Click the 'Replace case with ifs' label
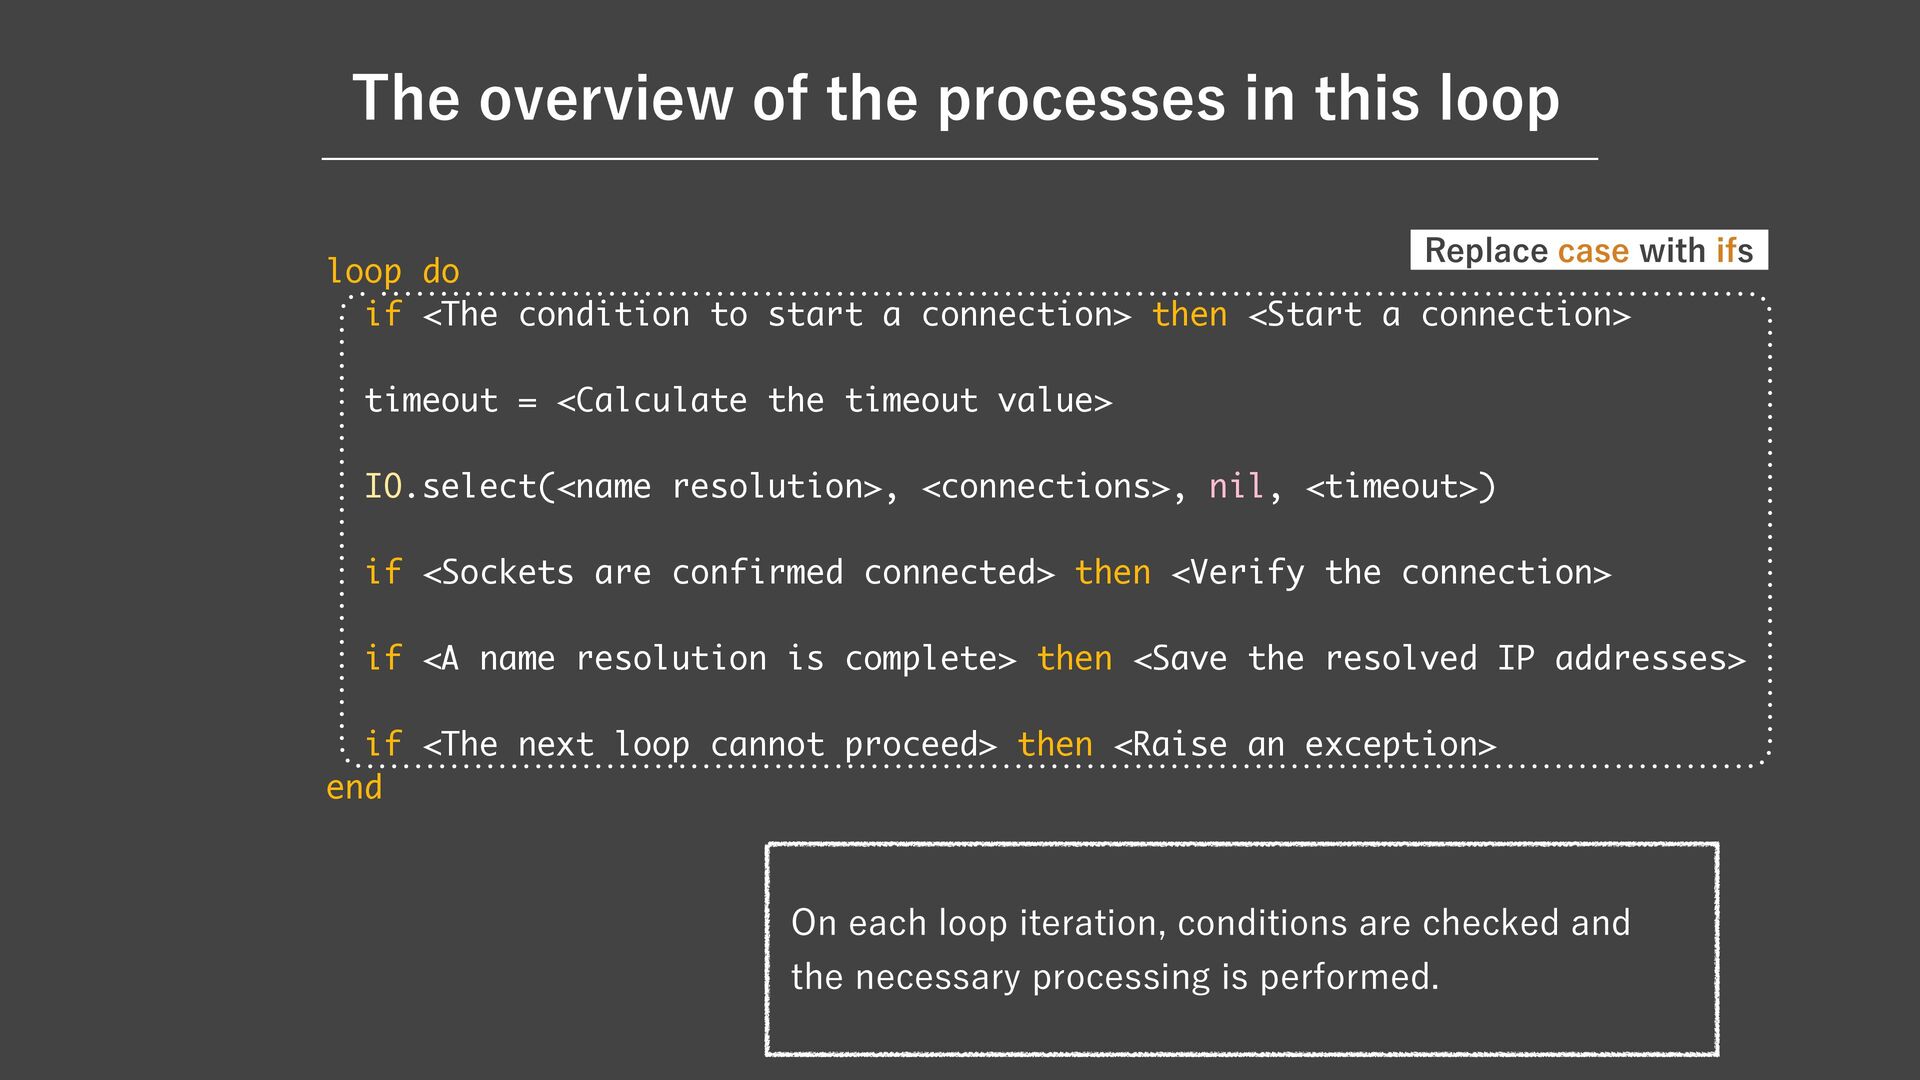 click(1588, 250)
